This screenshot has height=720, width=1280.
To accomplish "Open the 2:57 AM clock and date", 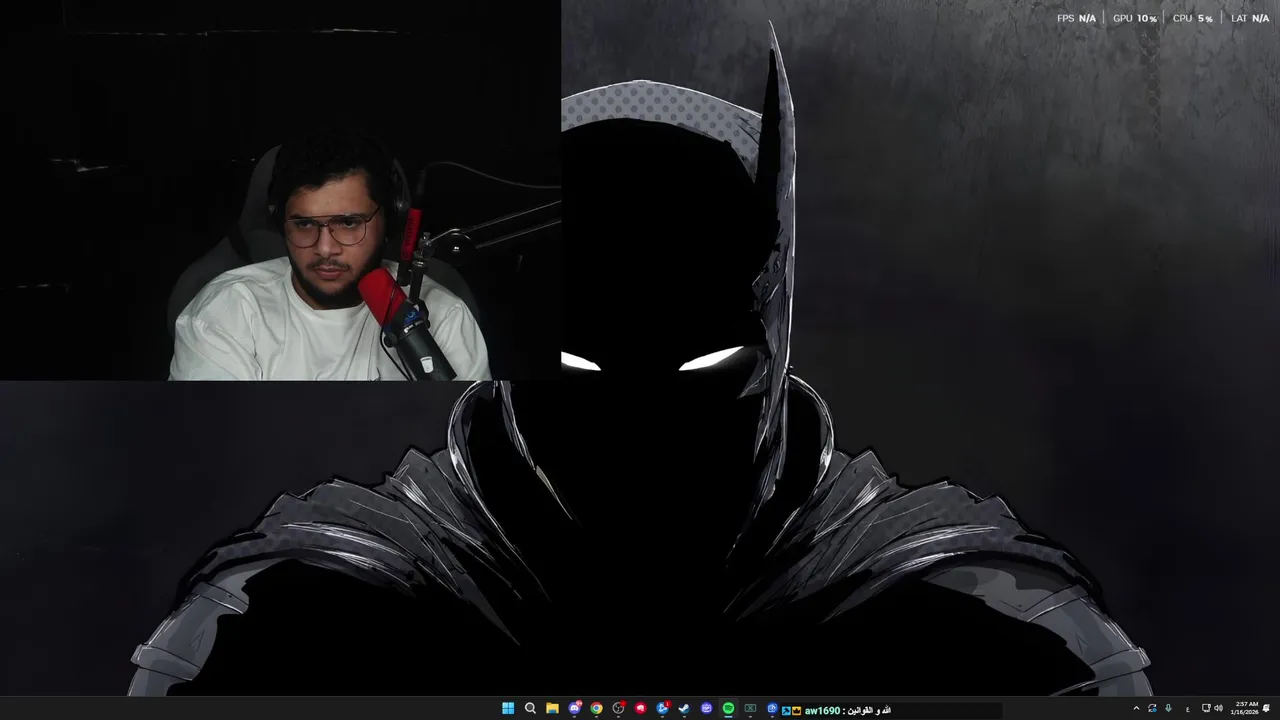I will (x=1245, y=708).
